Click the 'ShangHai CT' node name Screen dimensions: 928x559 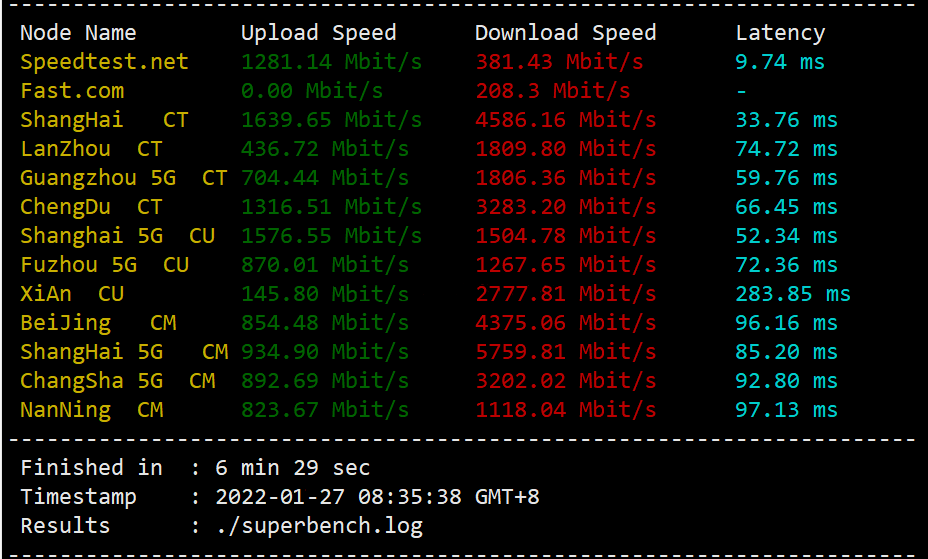point(104,119)
